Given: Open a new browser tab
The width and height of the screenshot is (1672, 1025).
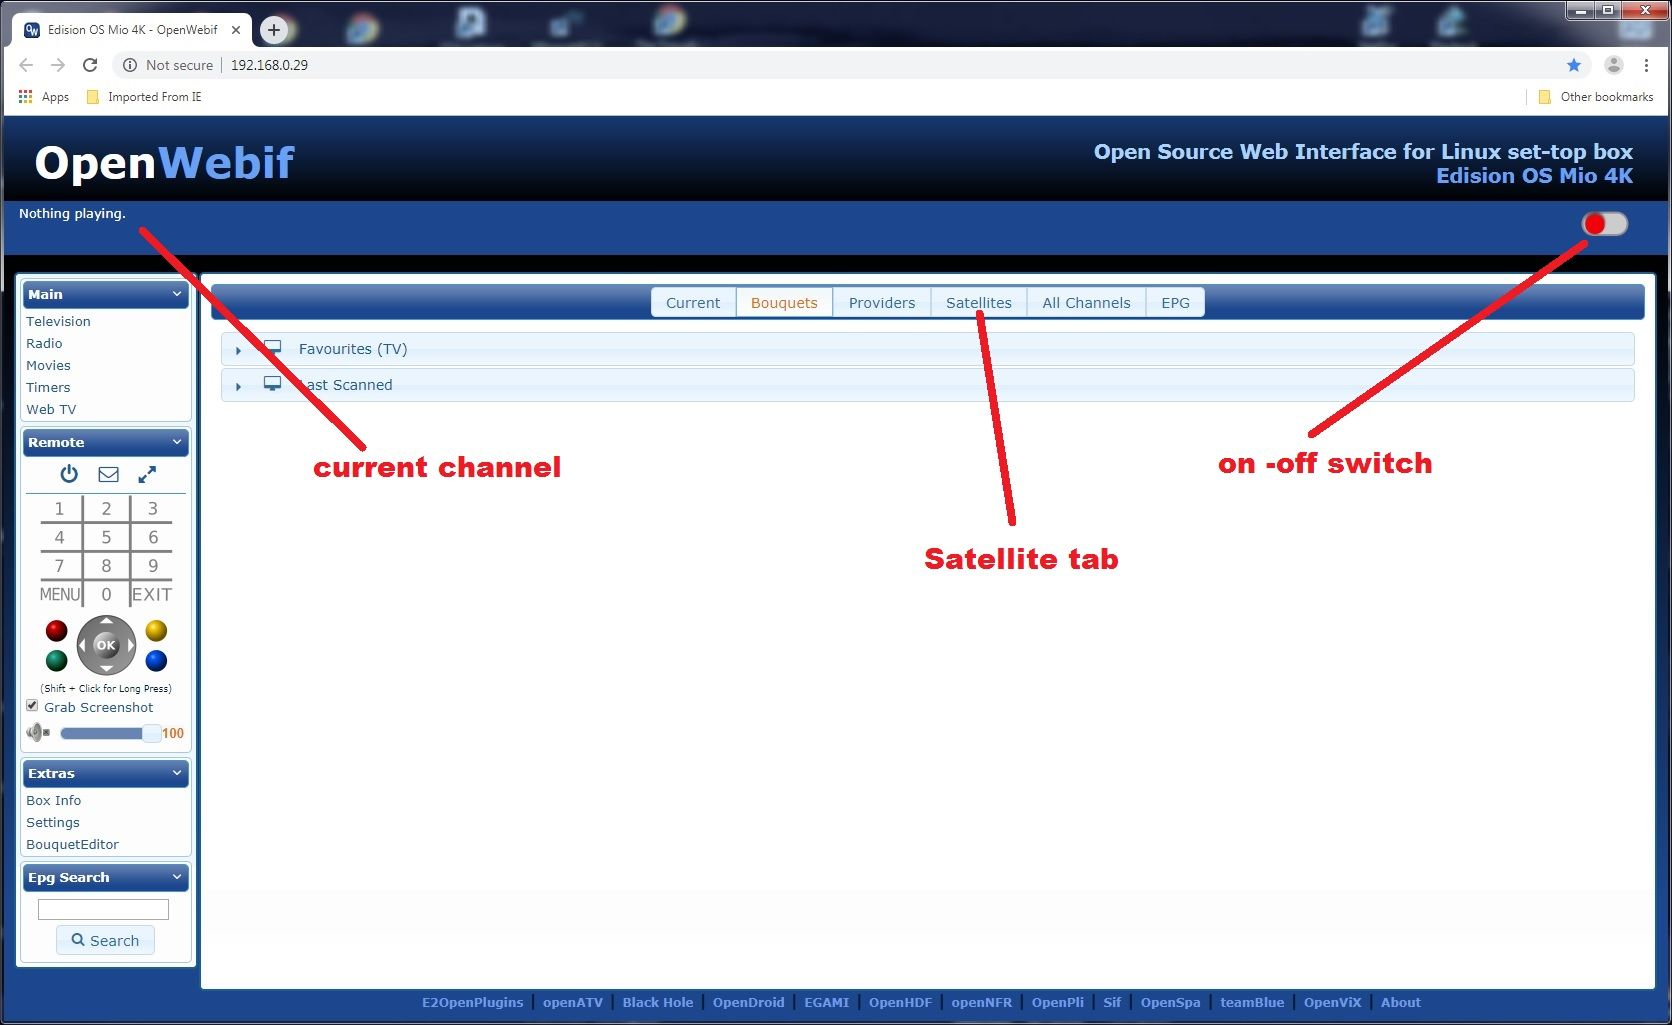Looking at the screenshot, I should tap(274, 30).
